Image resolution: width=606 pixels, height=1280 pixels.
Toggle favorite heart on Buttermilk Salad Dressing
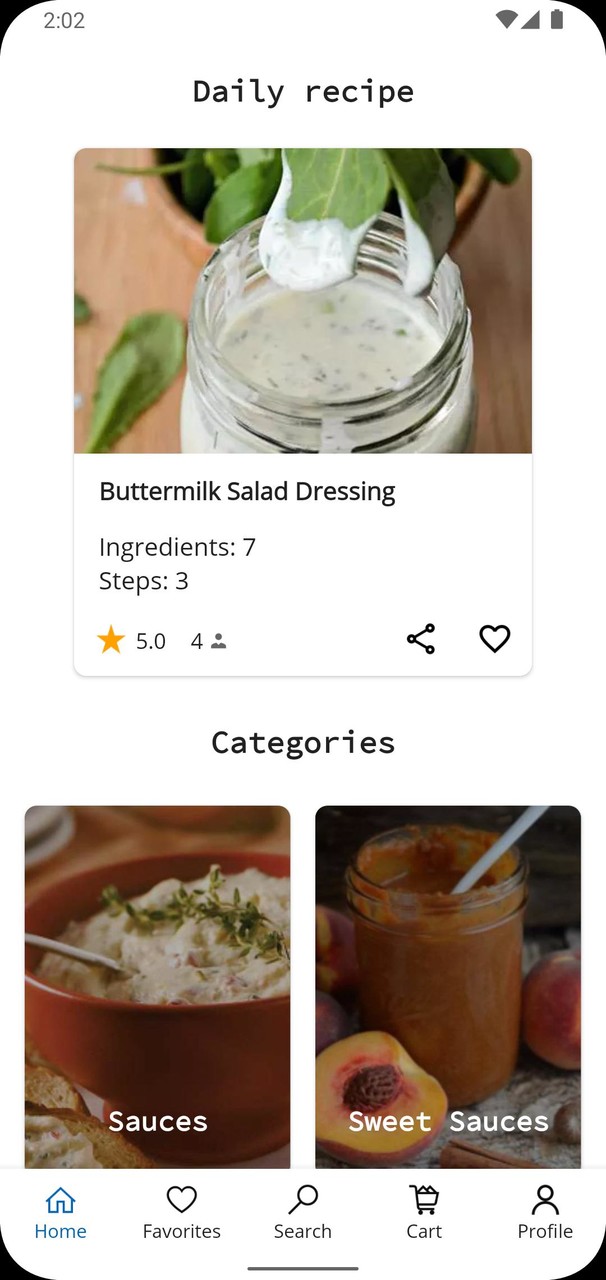(x=495, y=638)
